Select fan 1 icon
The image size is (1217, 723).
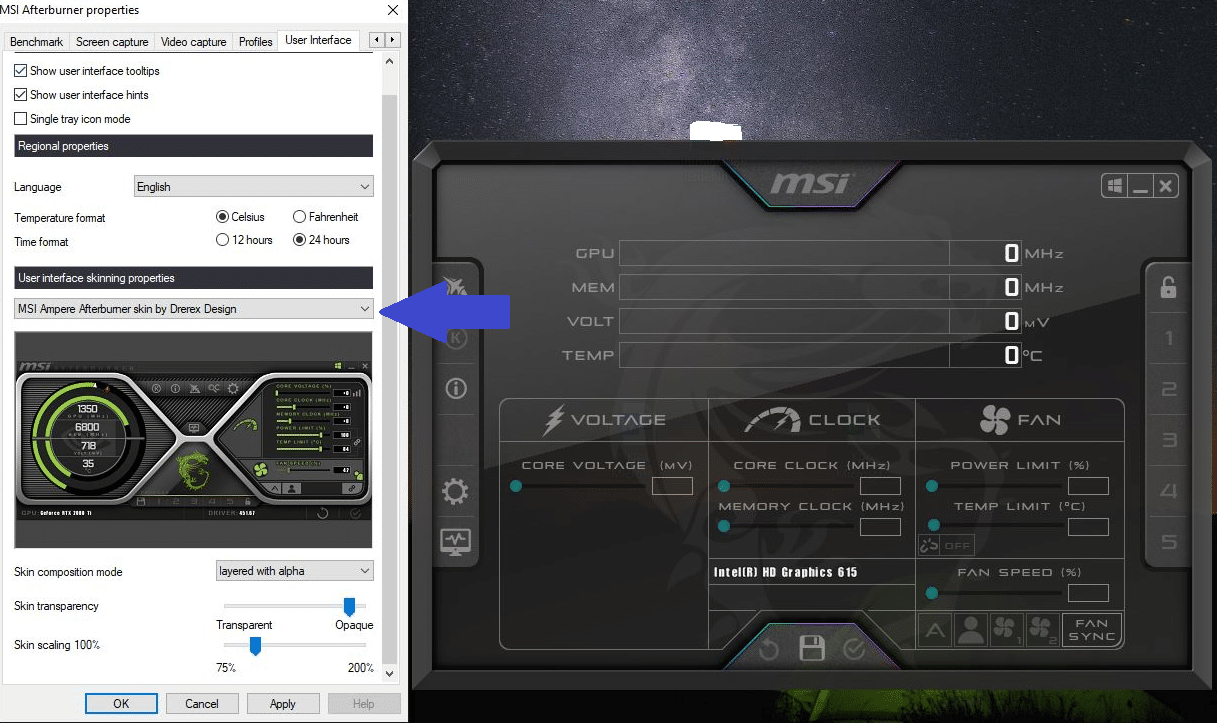point(1005,630)
